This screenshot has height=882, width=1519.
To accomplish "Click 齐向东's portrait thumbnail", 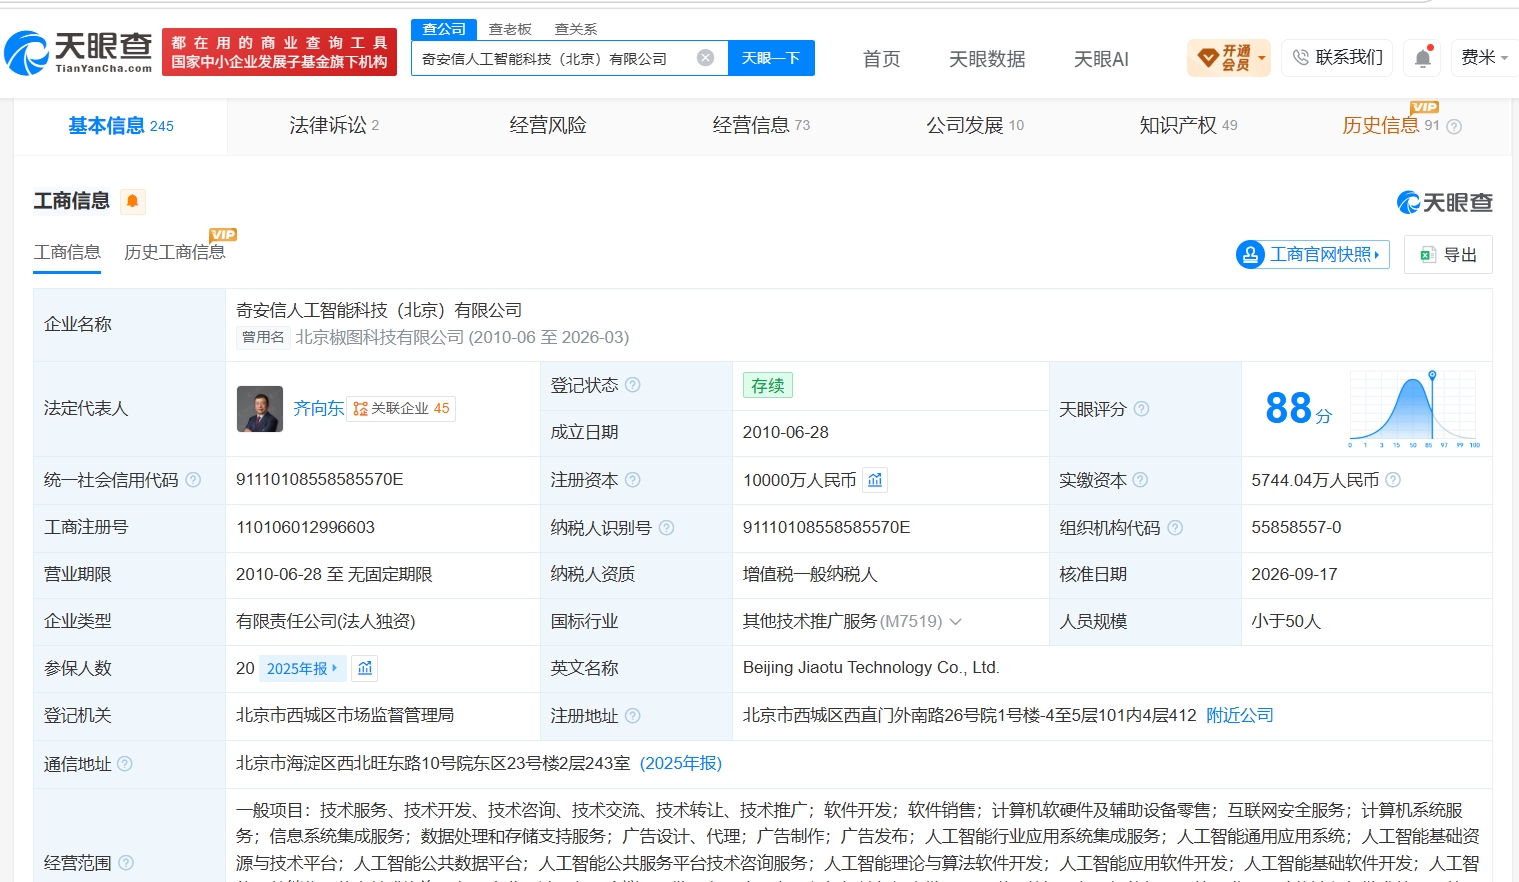I will (x=260, y=409).
